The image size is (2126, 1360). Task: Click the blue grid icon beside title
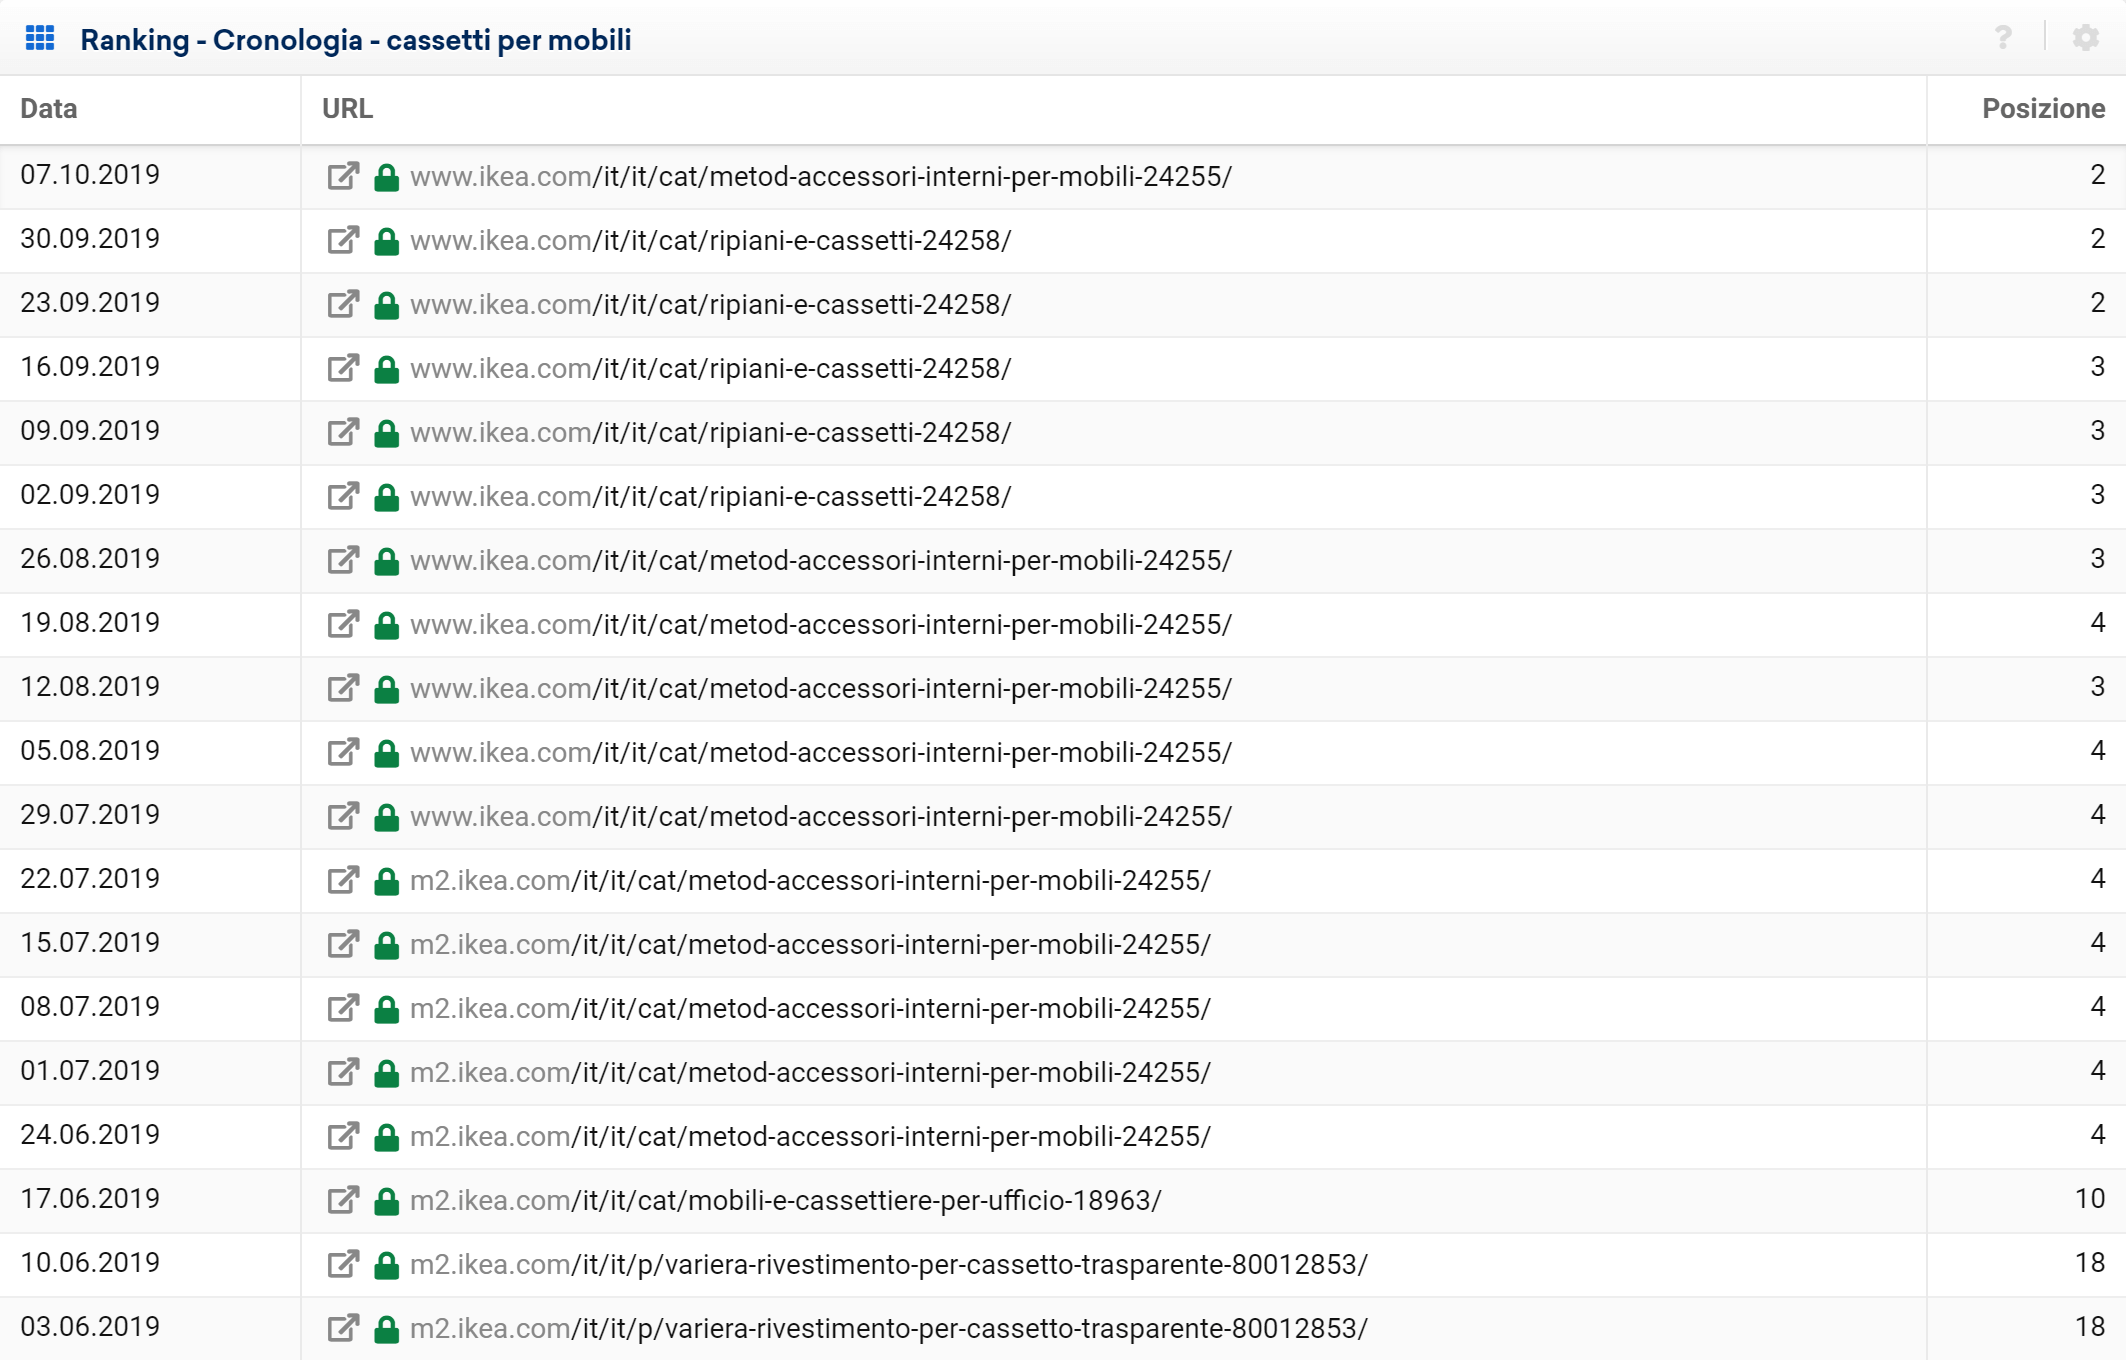(x=40, y=39)
